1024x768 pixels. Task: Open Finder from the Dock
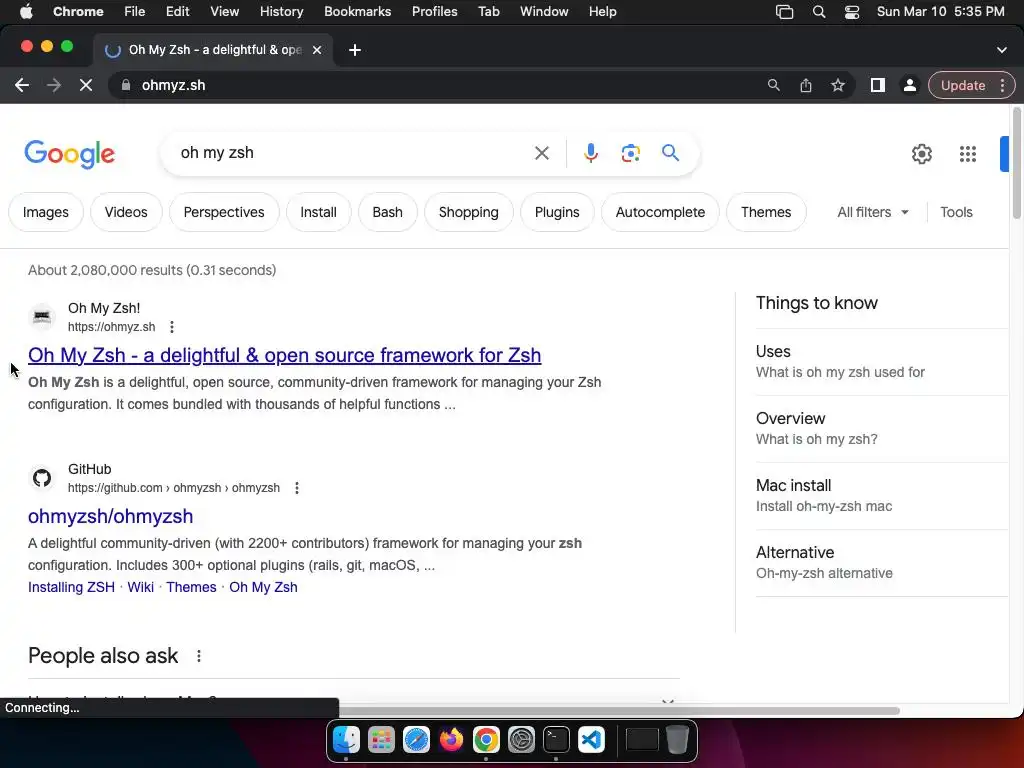click(x=346, y=740)
